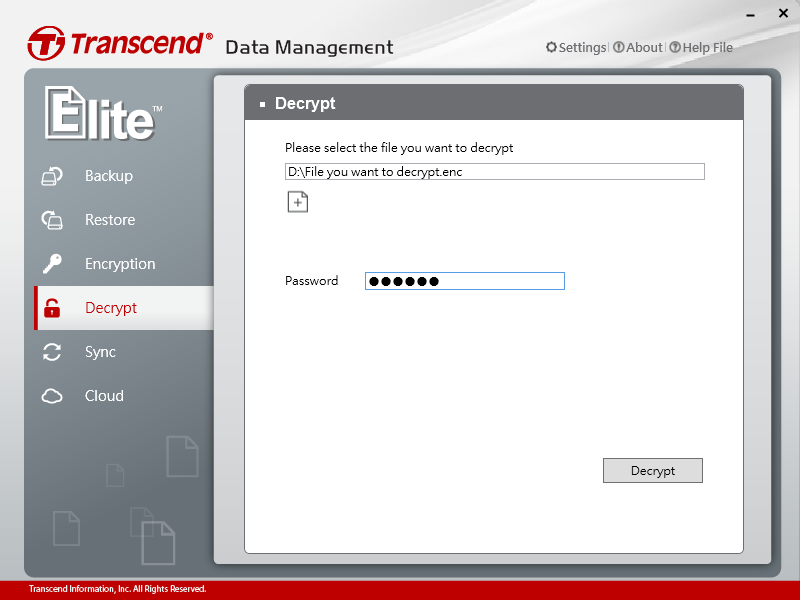Screen dimensions: 800x600
Task: Click the Settings gear icon
Action: tap(551, 47)
